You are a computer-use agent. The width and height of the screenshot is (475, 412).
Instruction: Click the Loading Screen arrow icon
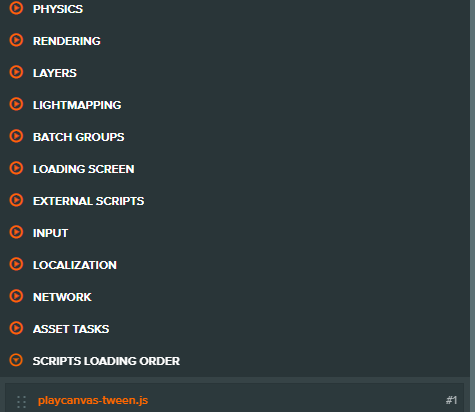point(16,168)
